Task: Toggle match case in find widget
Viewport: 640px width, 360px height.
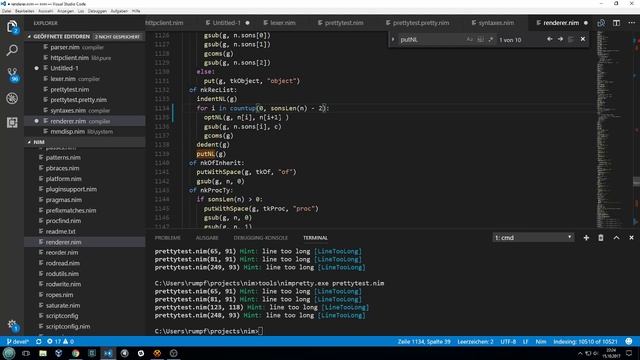Action: (x=469, y=40)
